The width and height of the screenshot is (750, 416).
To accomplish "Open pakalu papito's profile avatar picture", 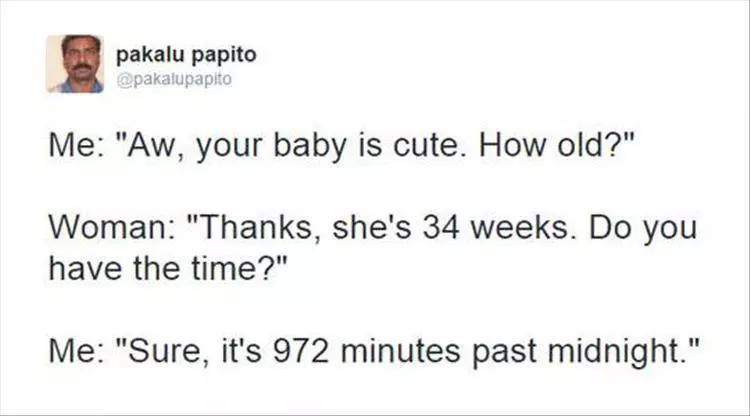I will click(x=75, y=64).
